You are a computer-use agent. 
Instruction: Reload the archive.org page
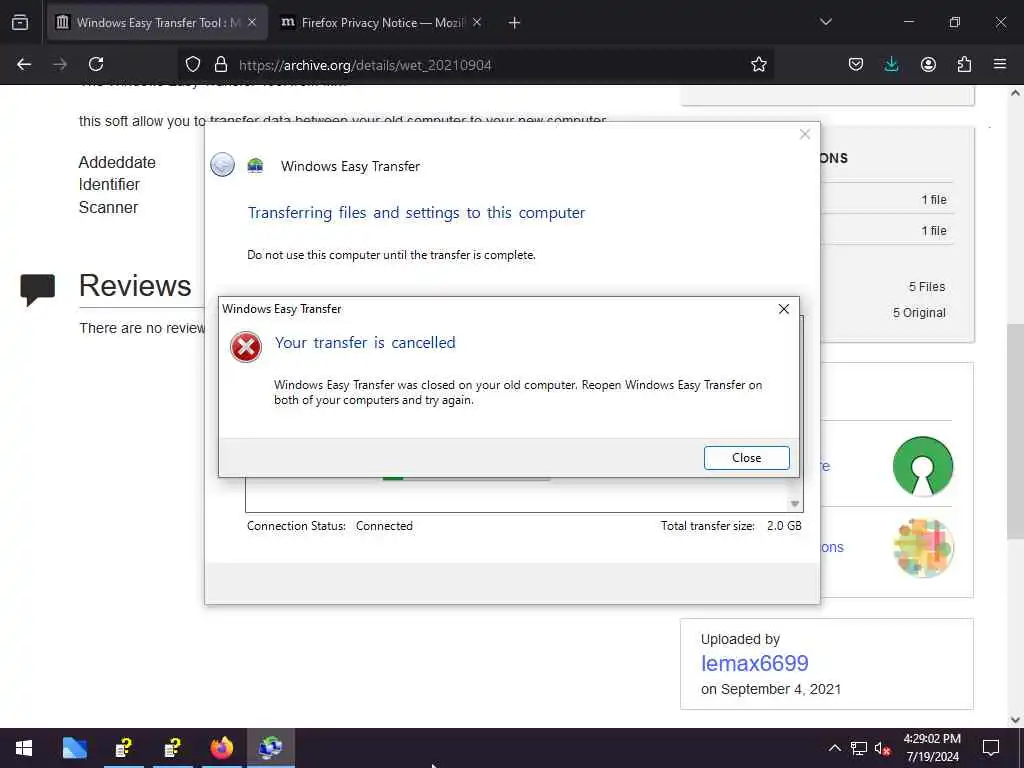click(x=96, y=64)
